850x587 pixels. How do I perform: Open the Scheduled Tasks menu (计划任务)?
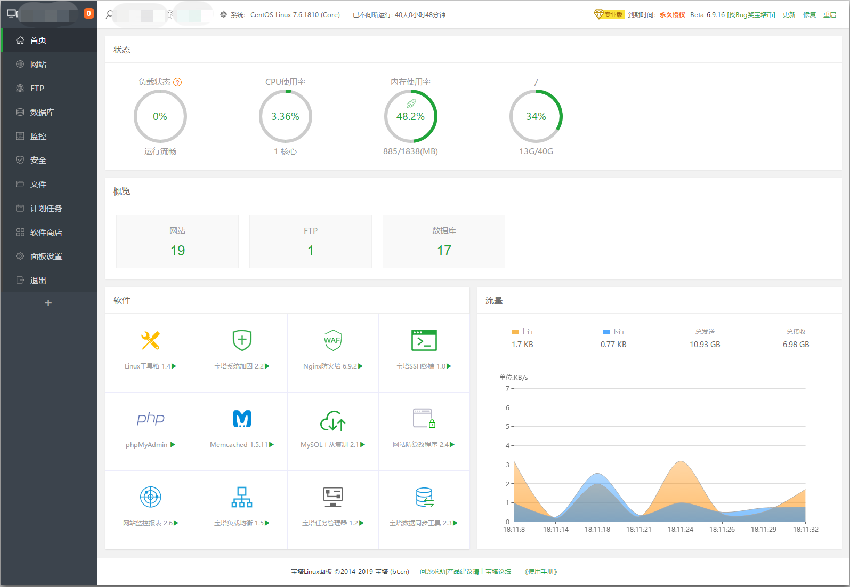[49, 208]
